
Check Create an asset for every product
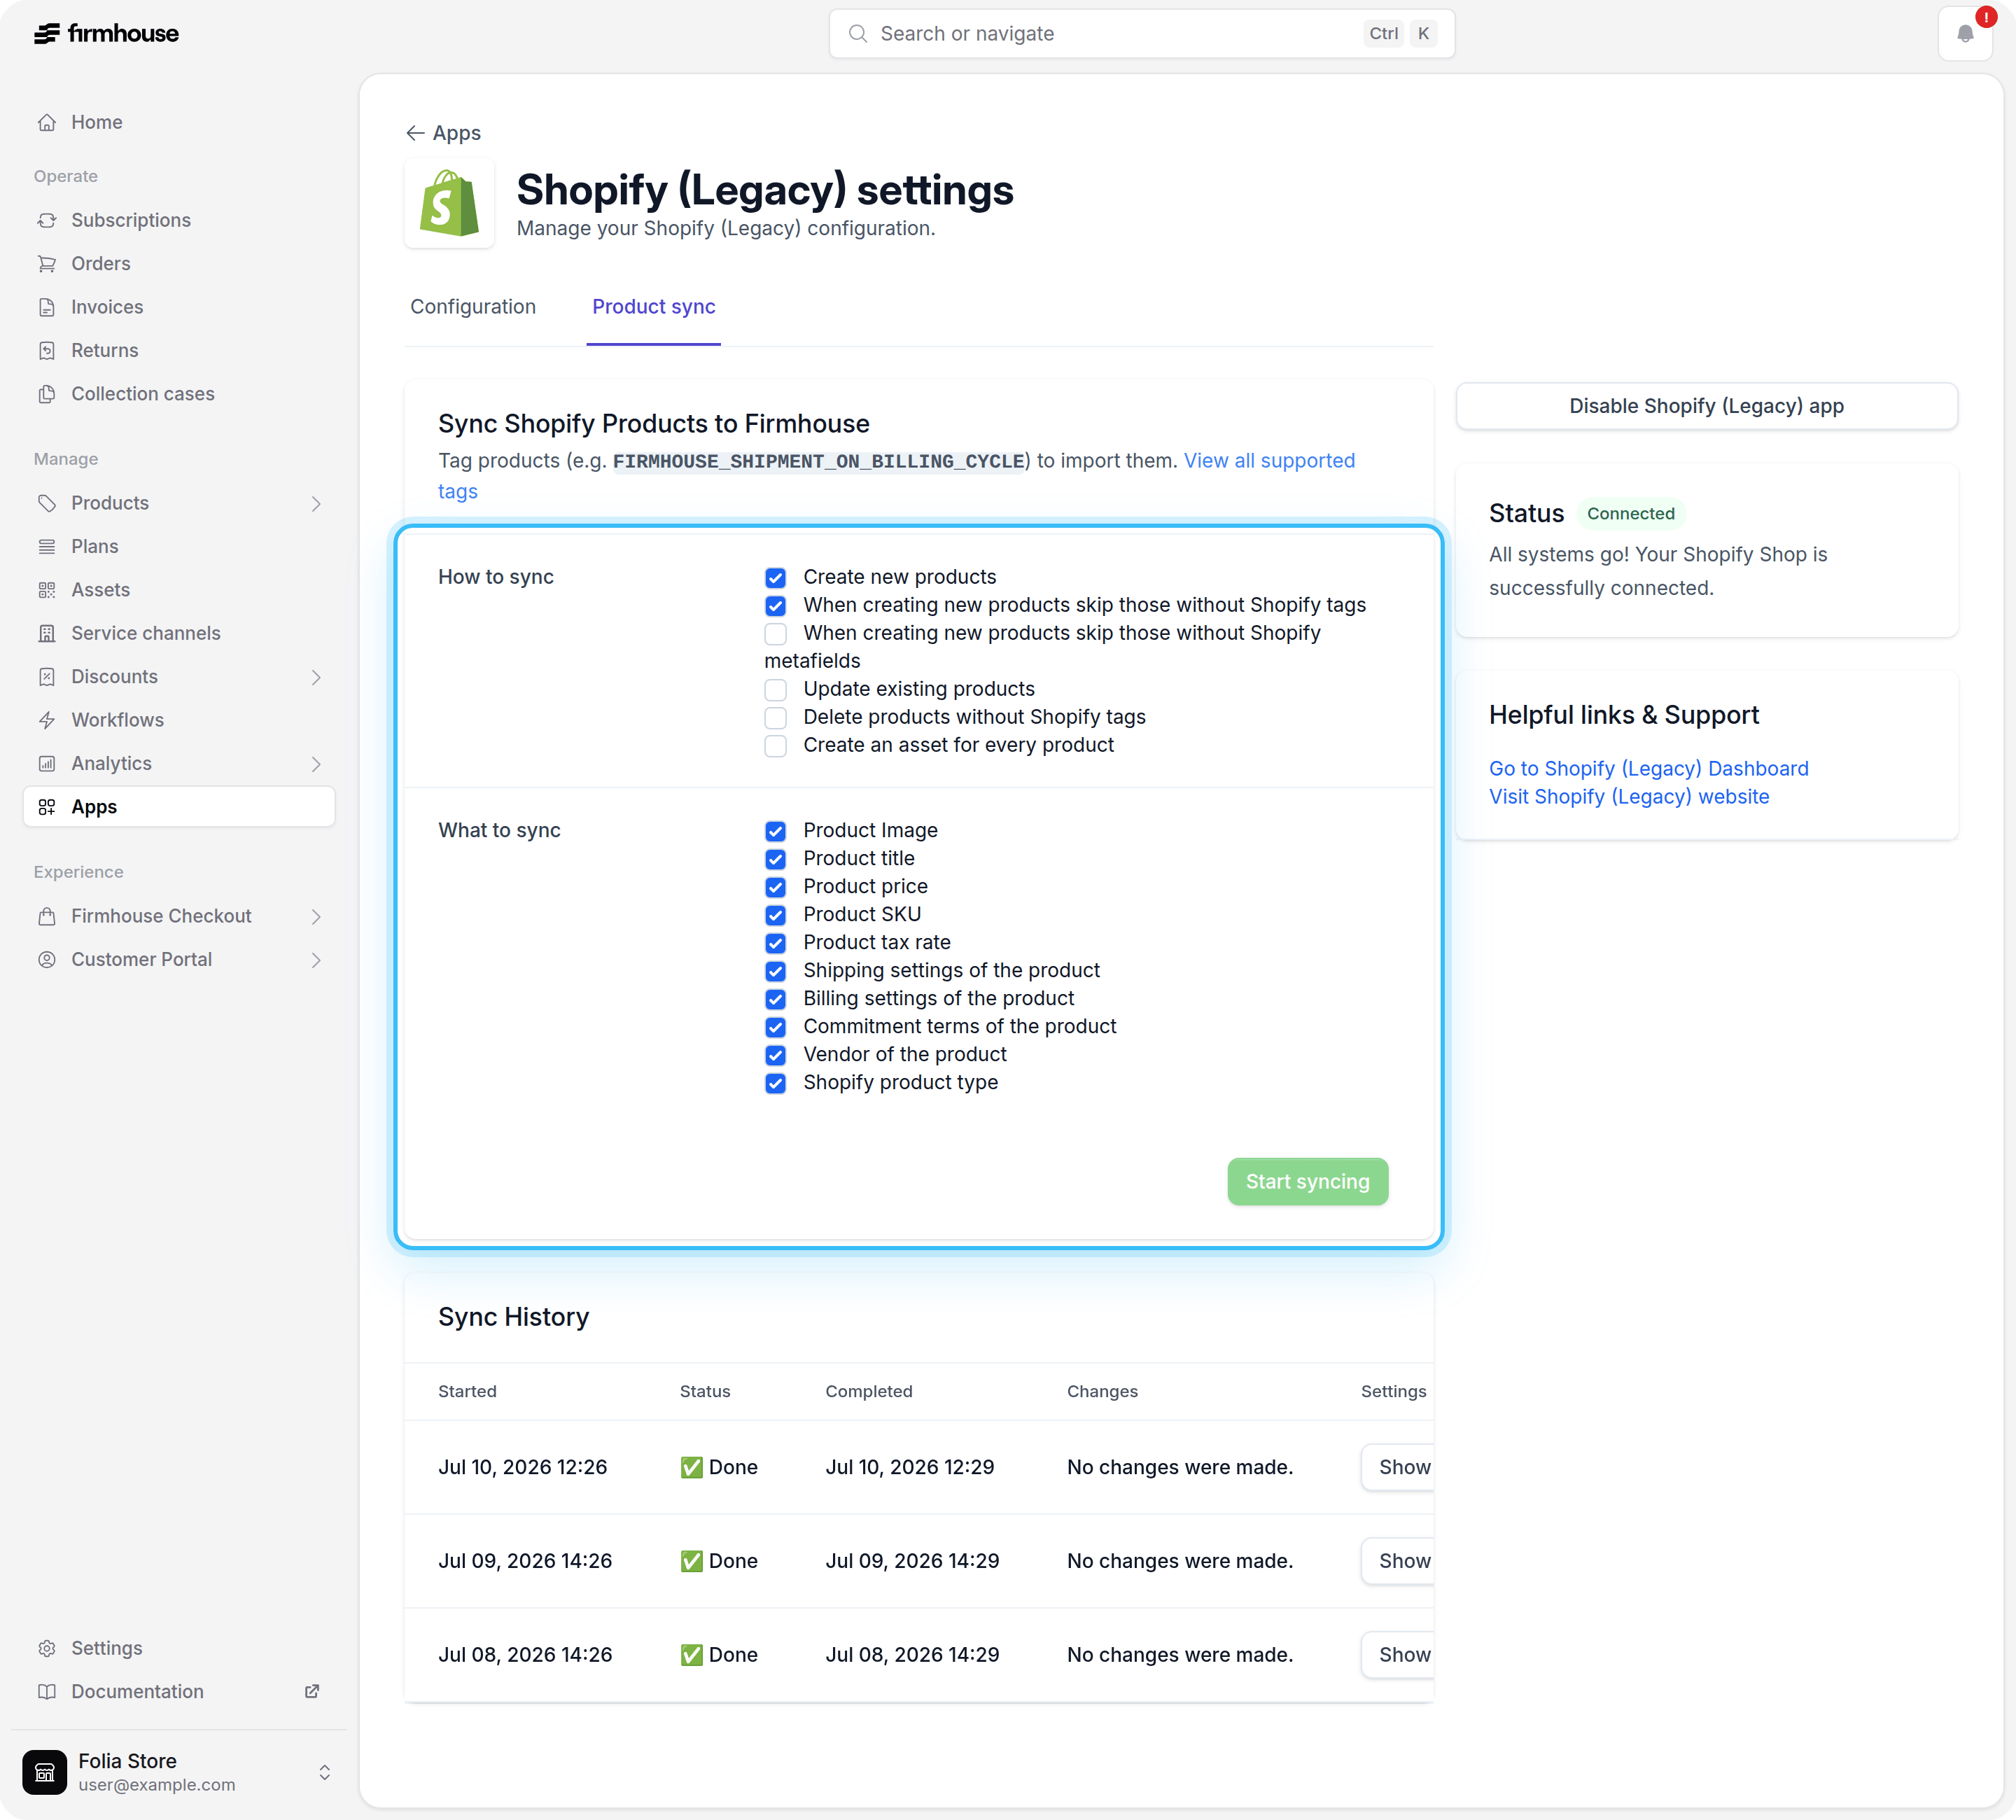point(775,746)
